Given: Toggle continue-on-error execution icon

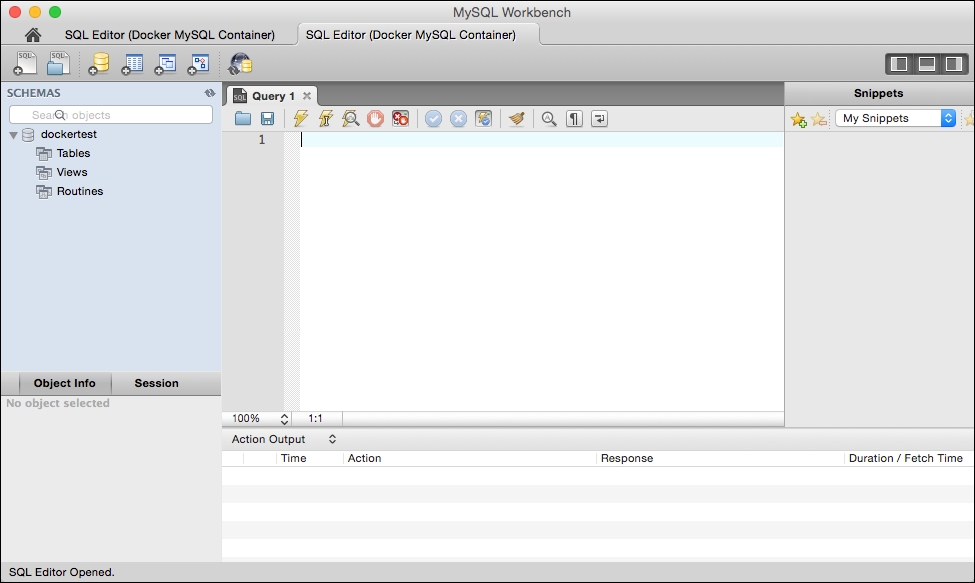Looking at the screenshot, I should coord(400,119).
